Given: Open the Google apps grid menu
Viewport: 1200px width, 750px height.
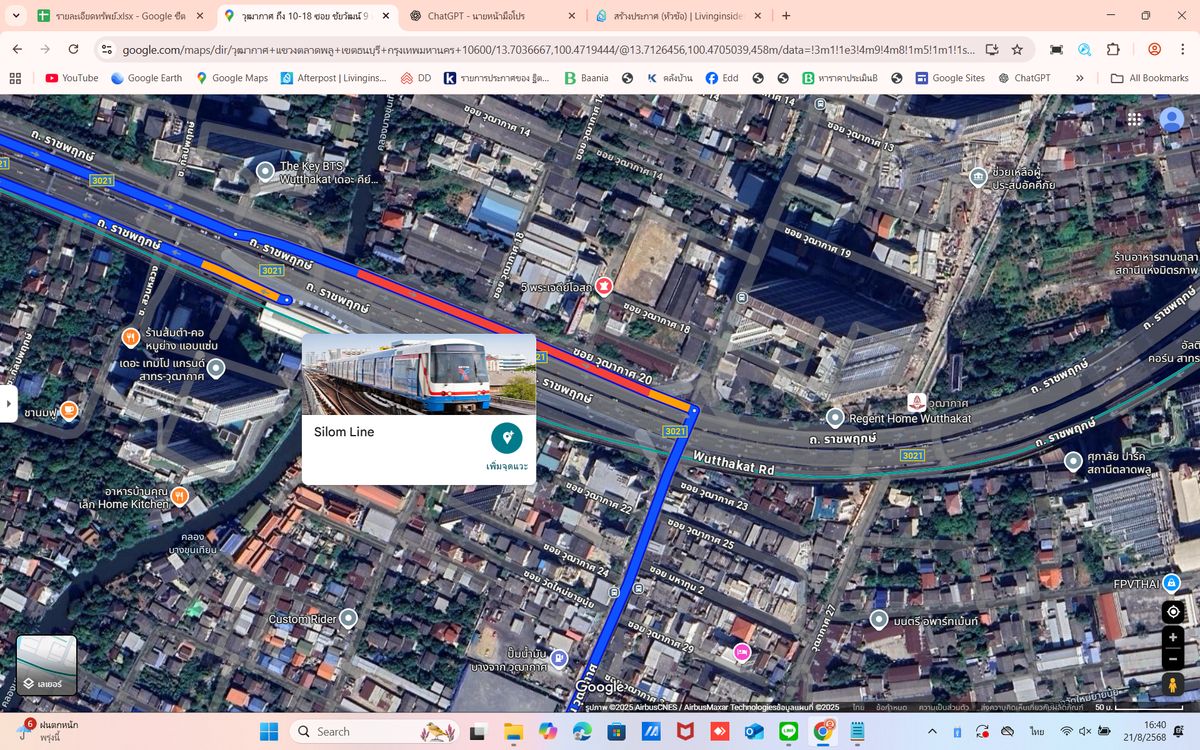Looking at the screenshot, I should click(x=1135, y=118).
